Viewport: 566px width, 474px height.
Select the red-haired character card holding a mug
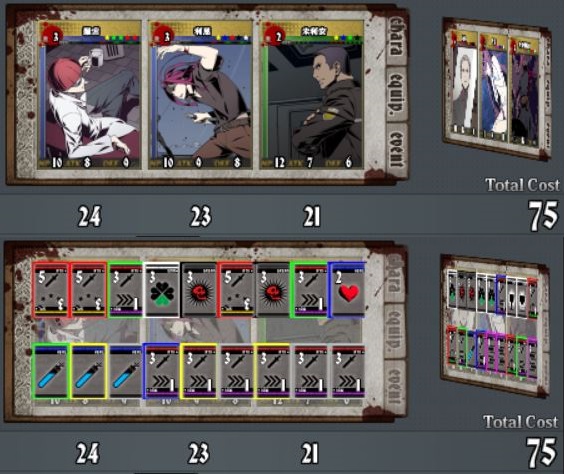click(90, 95)
